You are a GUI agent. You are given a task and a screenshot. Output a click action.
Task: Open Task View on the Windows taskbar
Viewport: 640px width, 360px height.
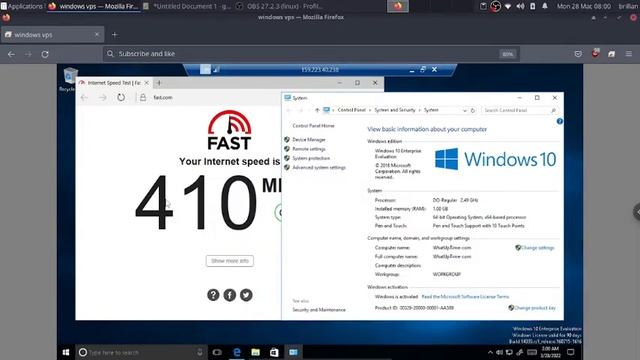click(x=217, y=352)
